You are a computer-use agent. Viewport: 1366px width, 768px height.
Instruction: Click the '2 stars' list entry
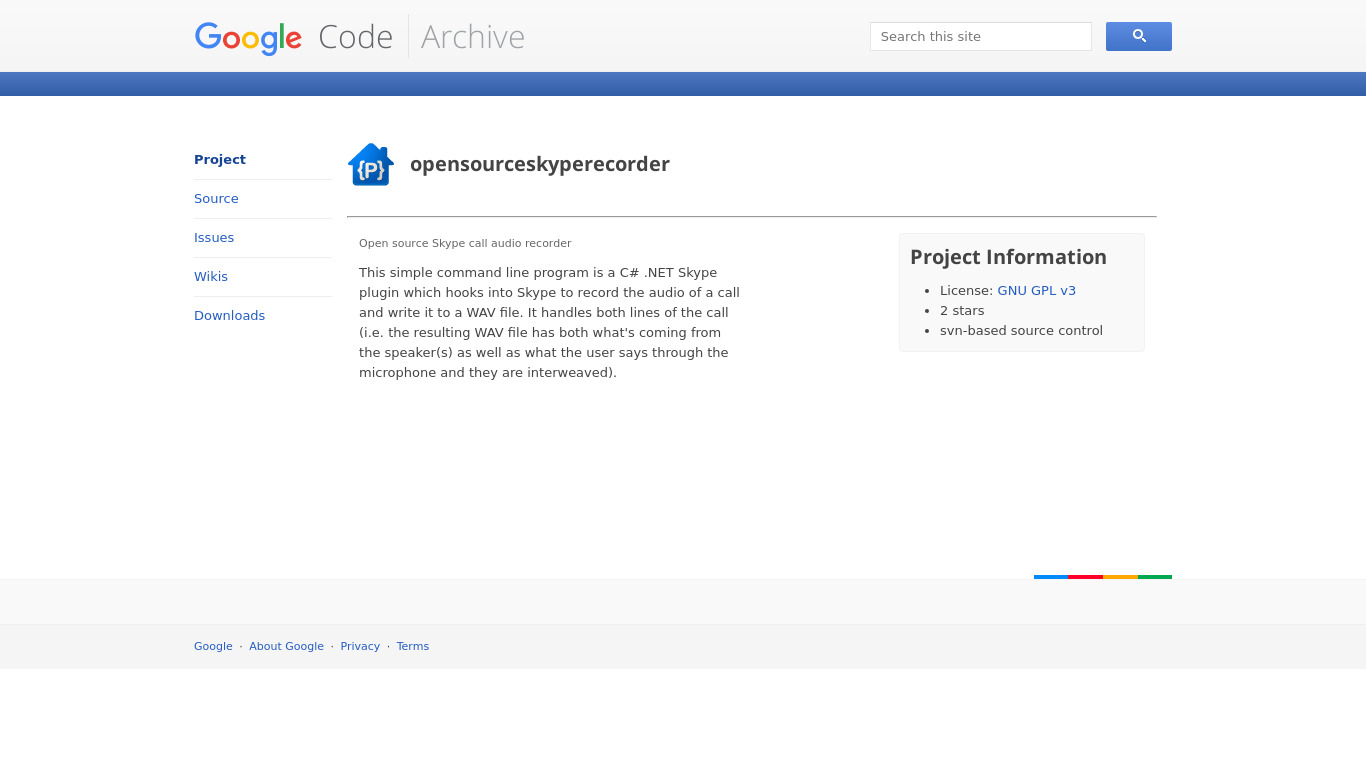pos(962,311)
